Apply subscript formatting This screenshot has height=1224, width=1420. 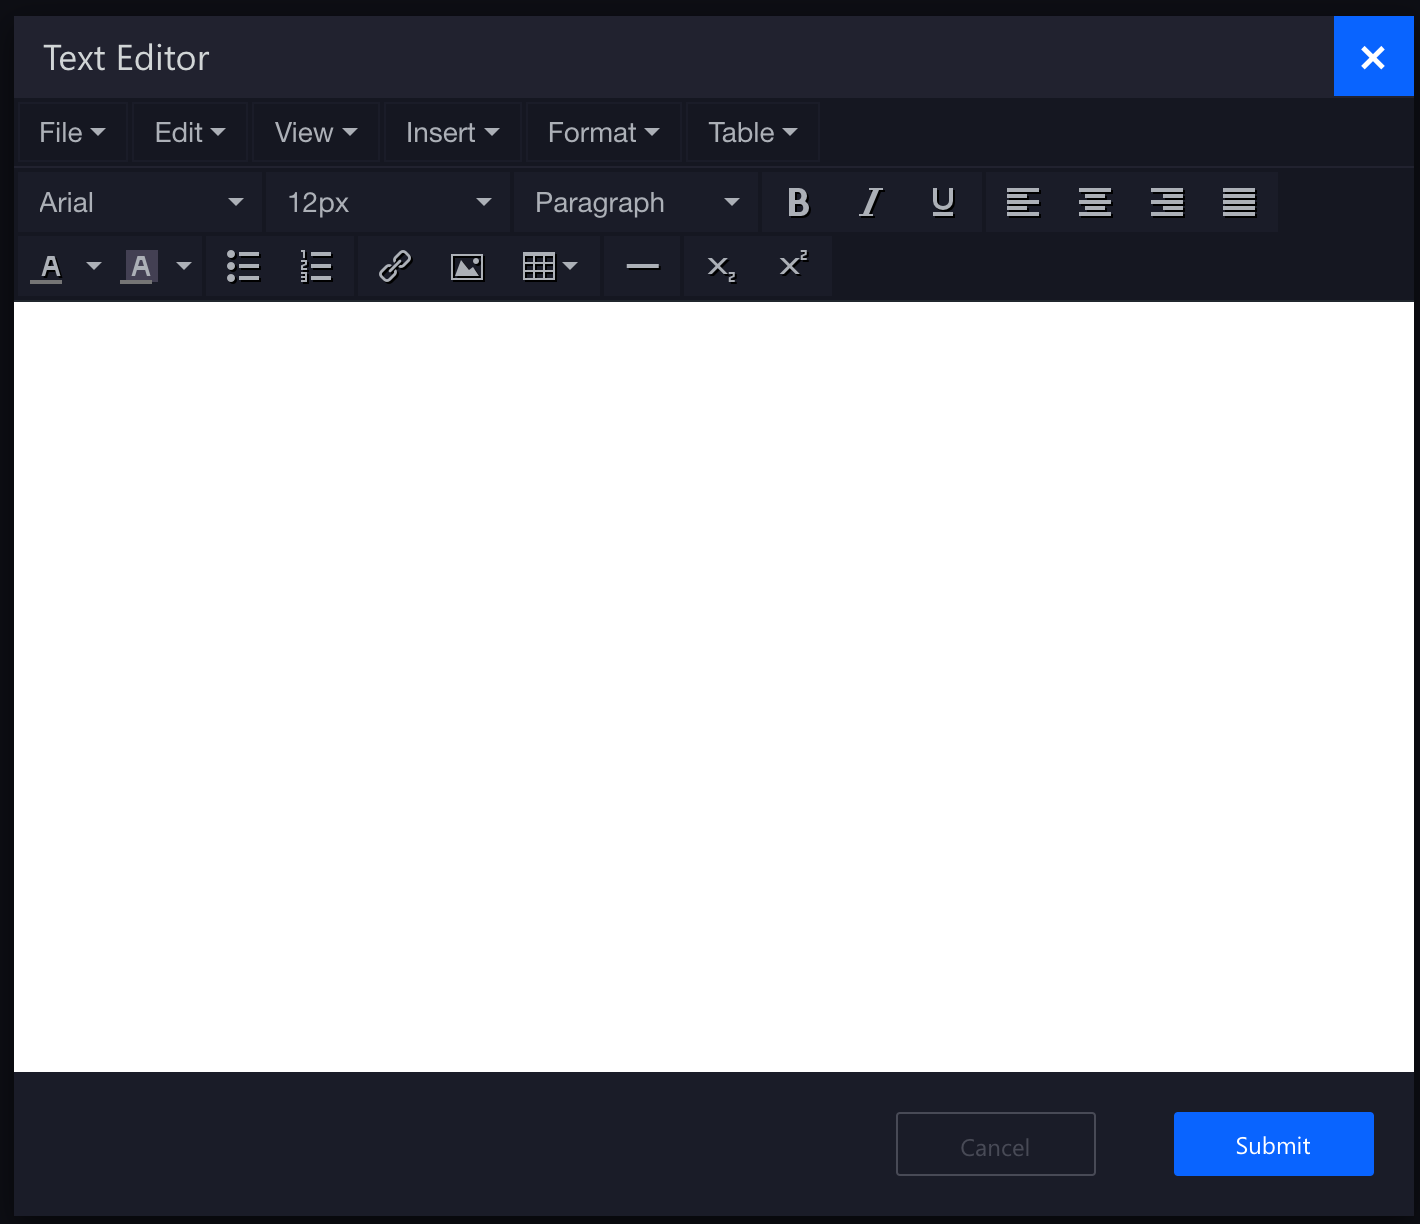point(721,267)
